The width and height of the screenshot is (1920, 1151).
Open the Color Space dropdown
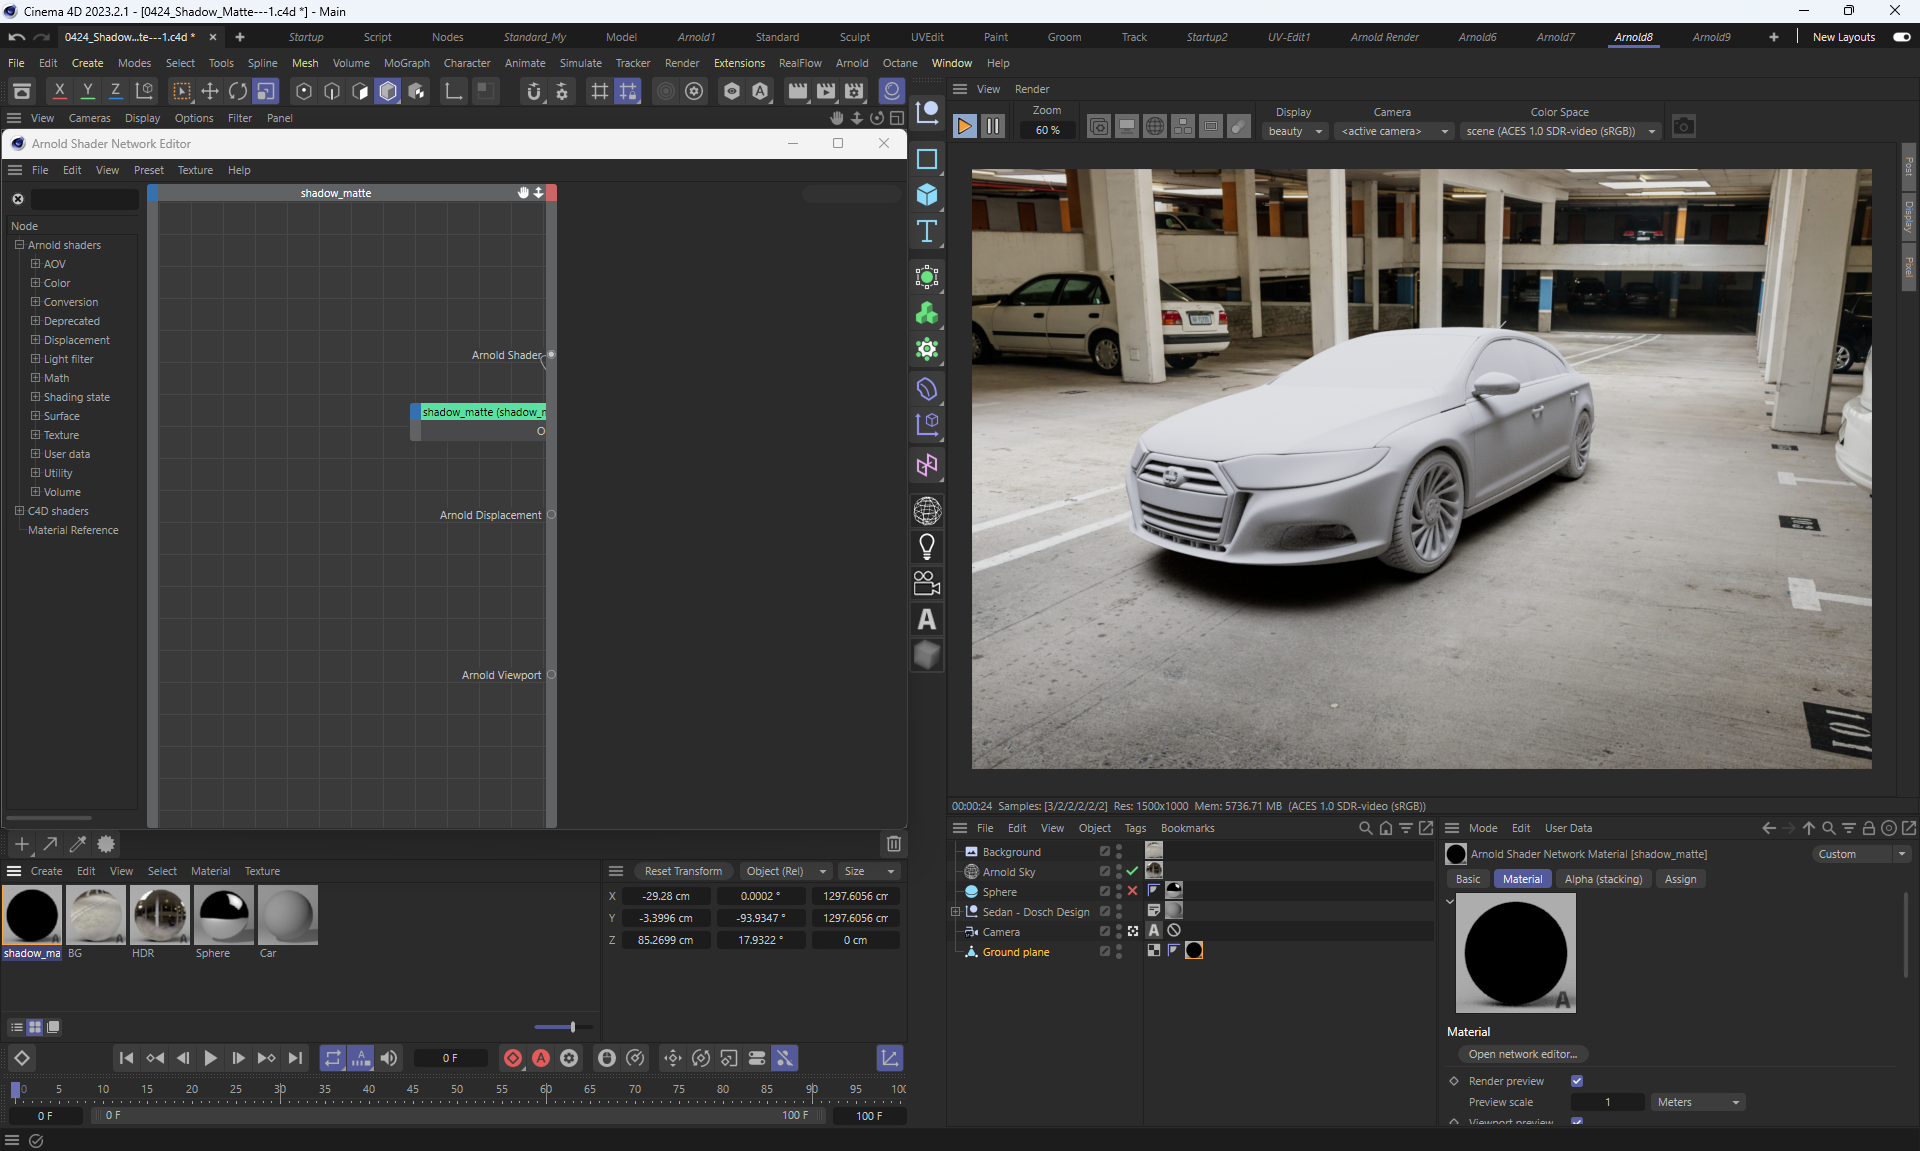[x=1559, y=131]
